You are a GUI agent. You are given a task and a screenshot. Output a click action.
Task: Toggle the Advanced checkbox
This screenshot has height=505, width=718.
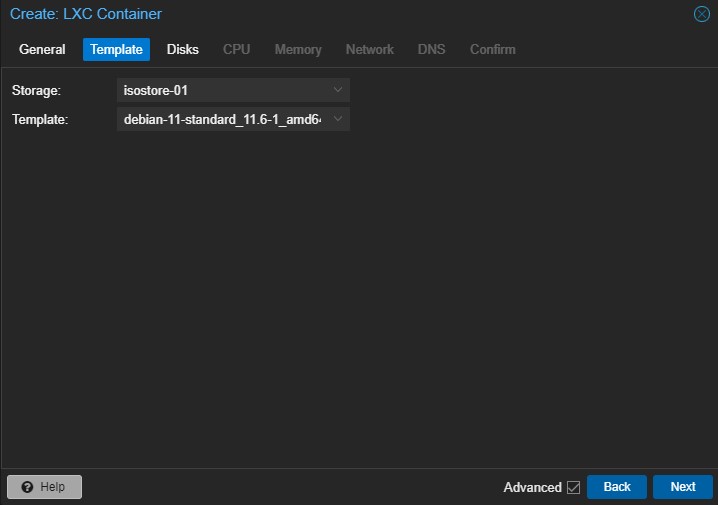573,487
